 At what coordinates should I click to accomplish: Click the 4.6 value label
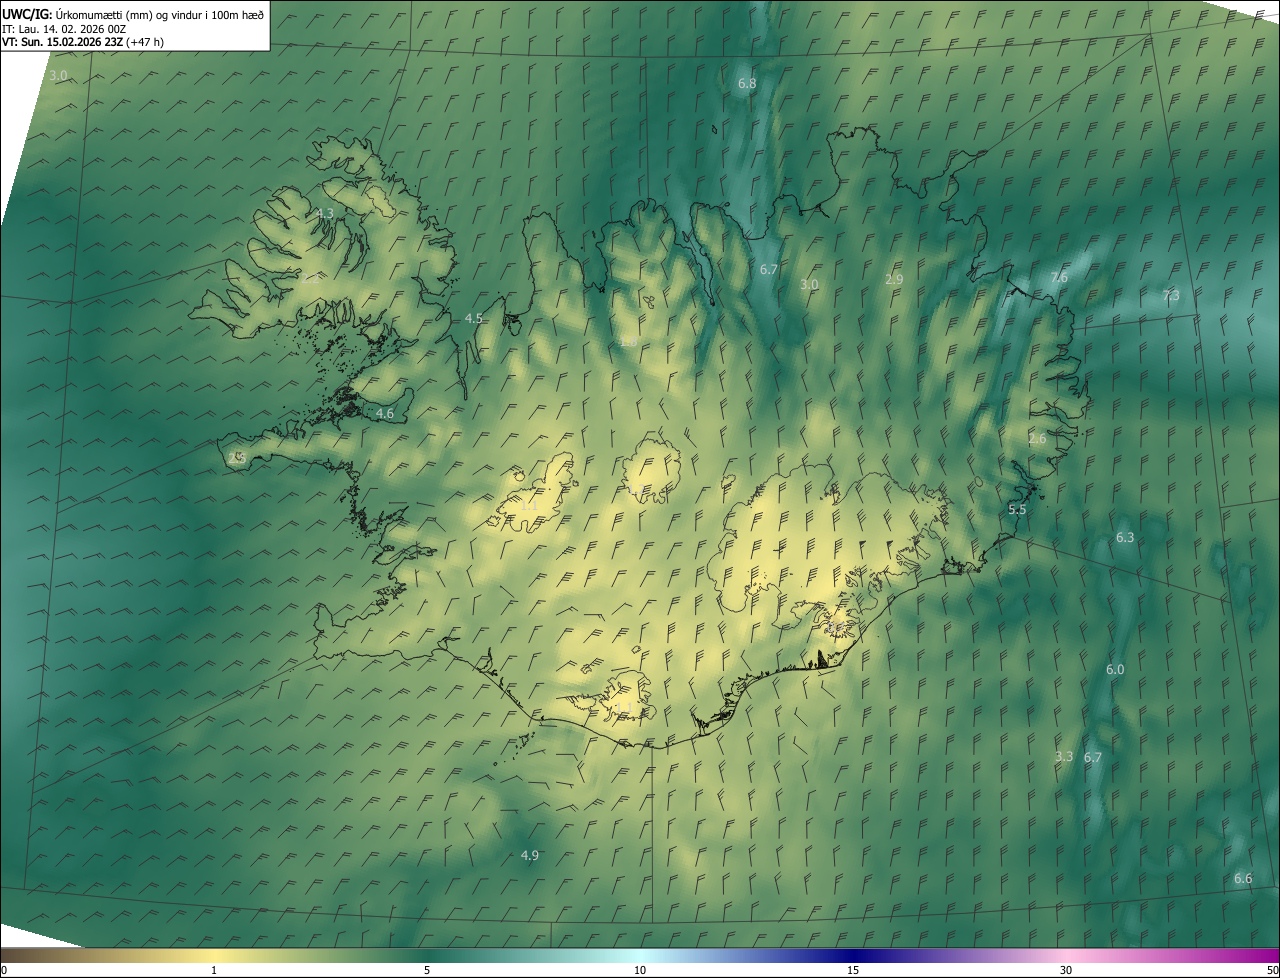(x=385, y=414)
